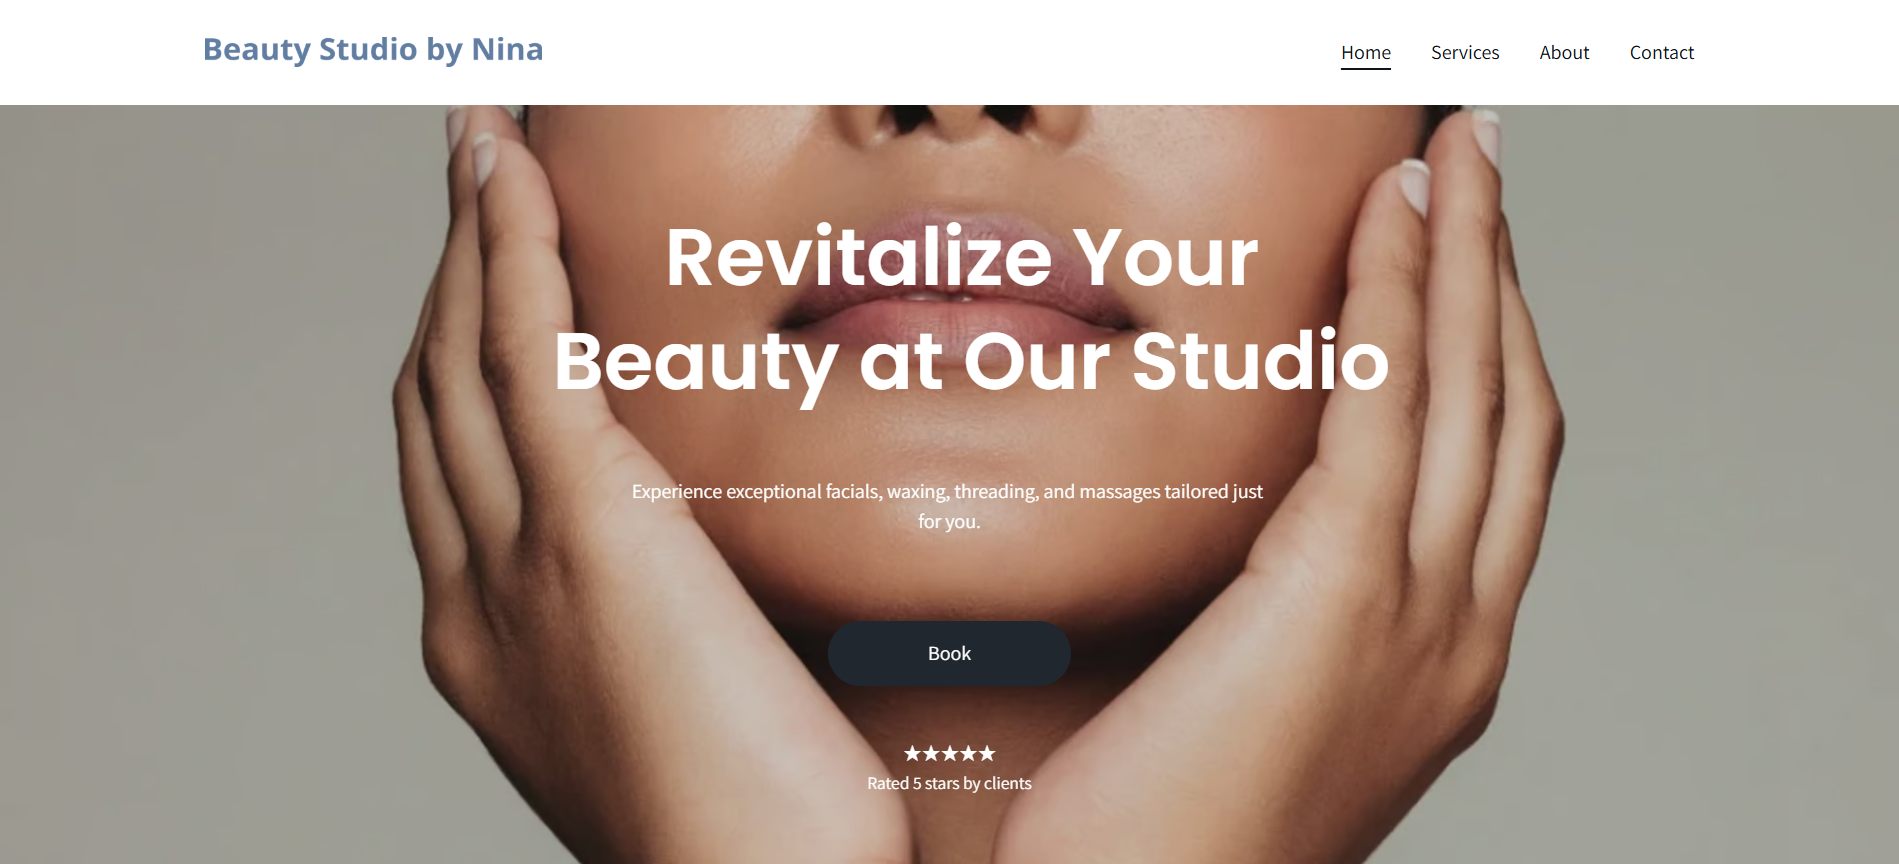Open the Home navigation item
Viewport: 1899px width, 864px height.
pos(1366,53)
